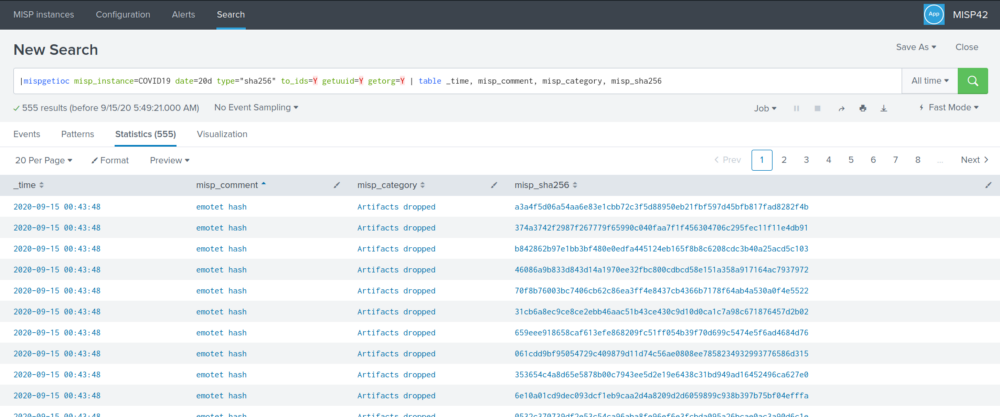Switch to the Events tab
Image resolution: width=1000 pixels, height=417 pixels.
pos(27,135)
